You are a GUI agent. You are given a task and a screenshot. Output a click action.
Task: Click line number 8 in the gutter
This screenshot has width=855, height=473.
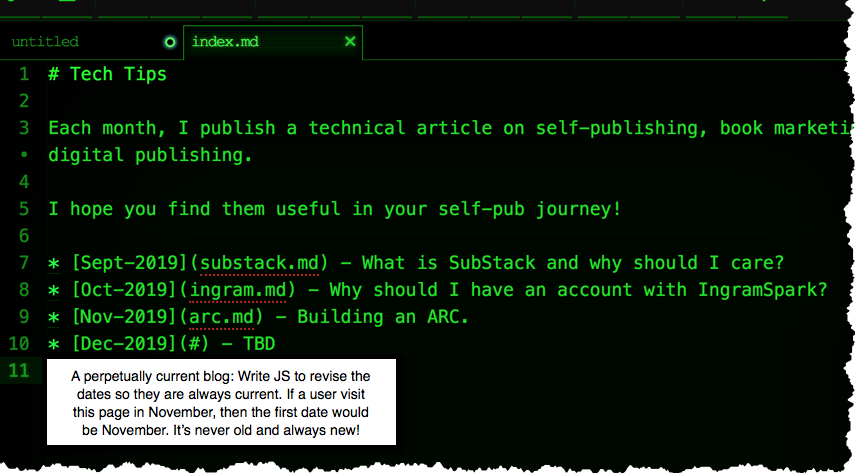click(23, 290)
